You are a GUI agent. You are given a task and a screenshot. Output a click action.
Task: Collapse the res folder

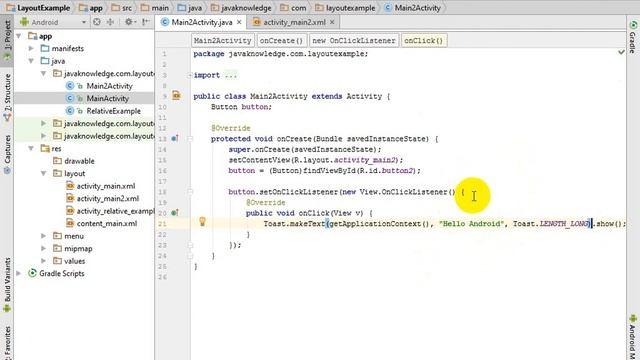point(31,149)
